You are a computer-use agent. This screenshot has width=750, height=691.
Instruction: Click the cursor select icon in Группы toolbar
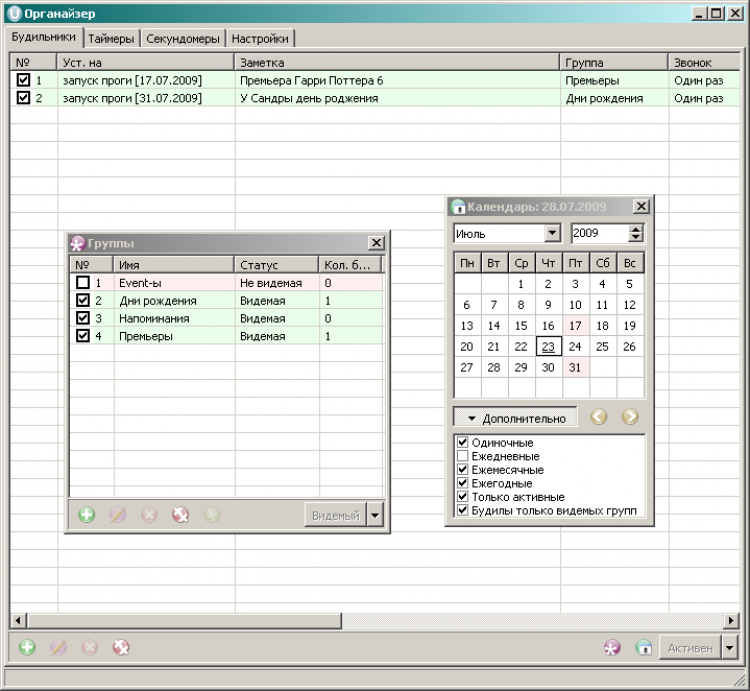pyautogui.click(x=211, y=515)
